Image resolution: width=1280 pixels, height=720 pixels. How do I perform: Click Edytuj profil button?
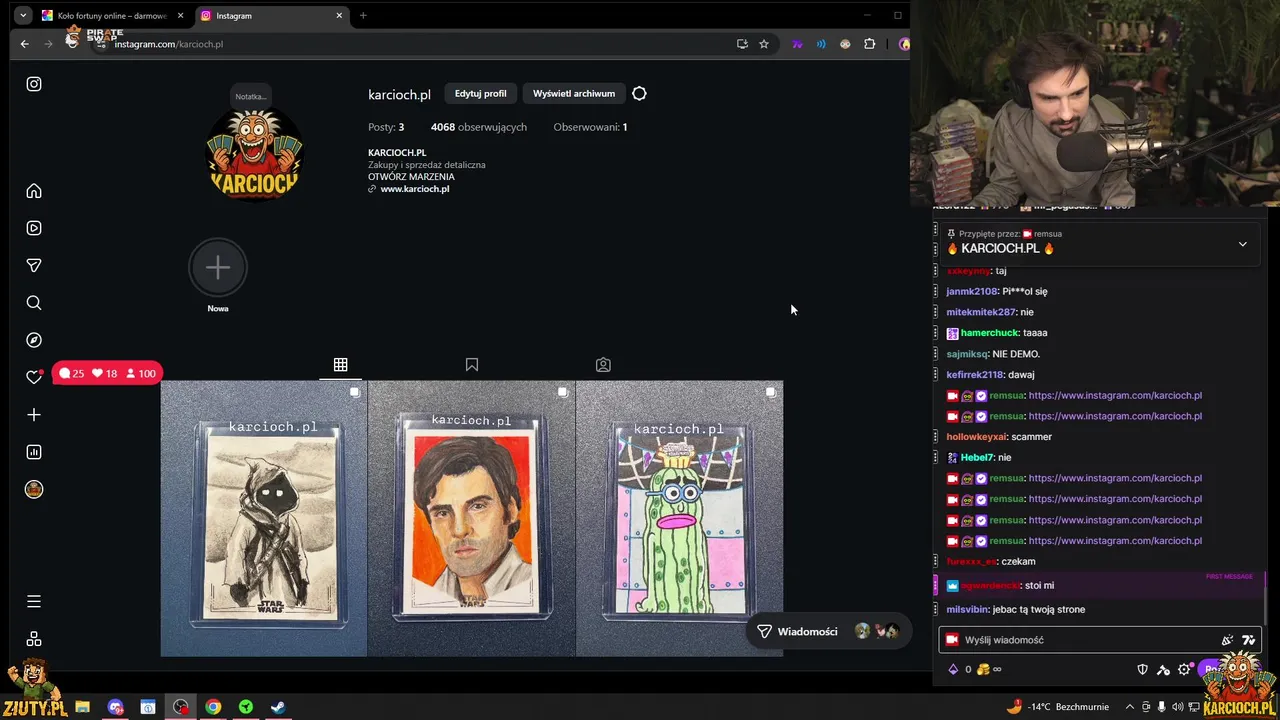click(x=480, y=94)
